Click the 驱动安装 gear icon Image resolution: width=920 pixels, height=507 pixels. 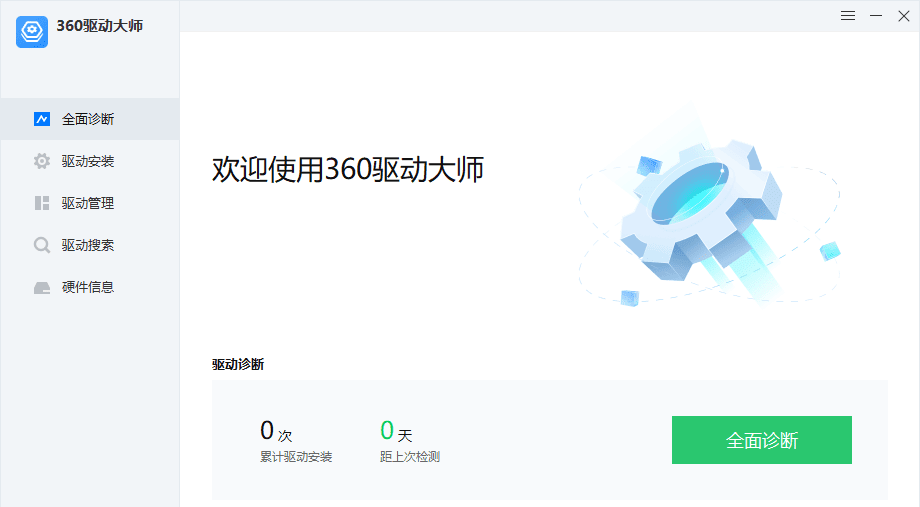pyautogui.click(x=42, y=161)
